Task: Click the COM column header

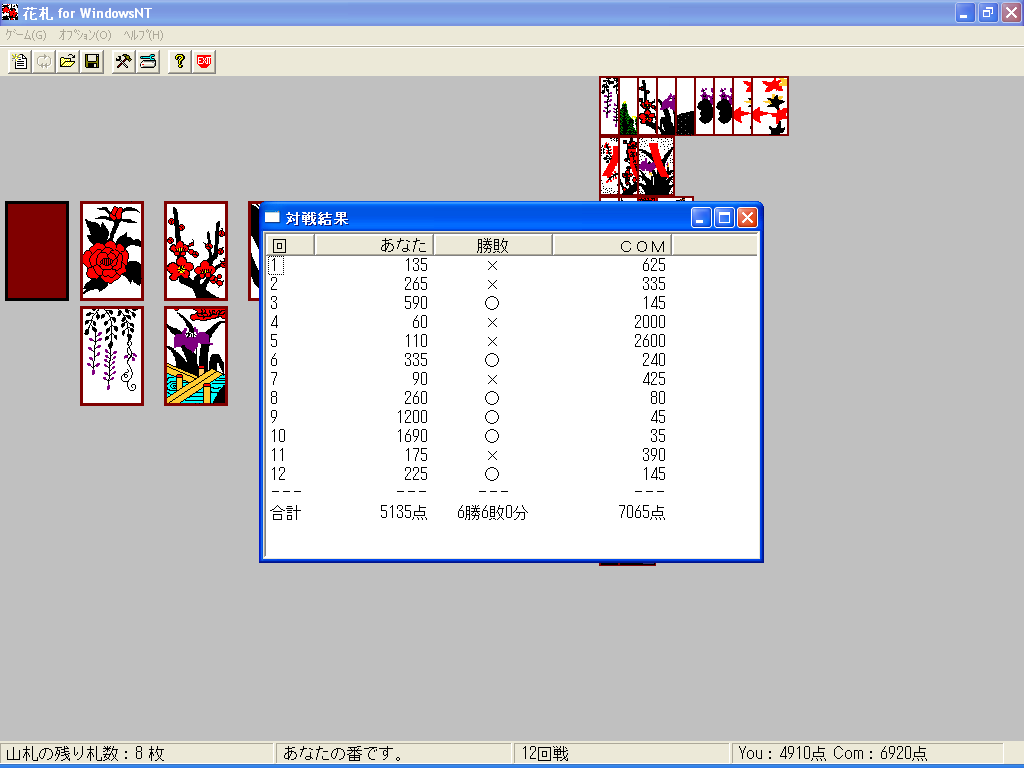Action: 612,245
